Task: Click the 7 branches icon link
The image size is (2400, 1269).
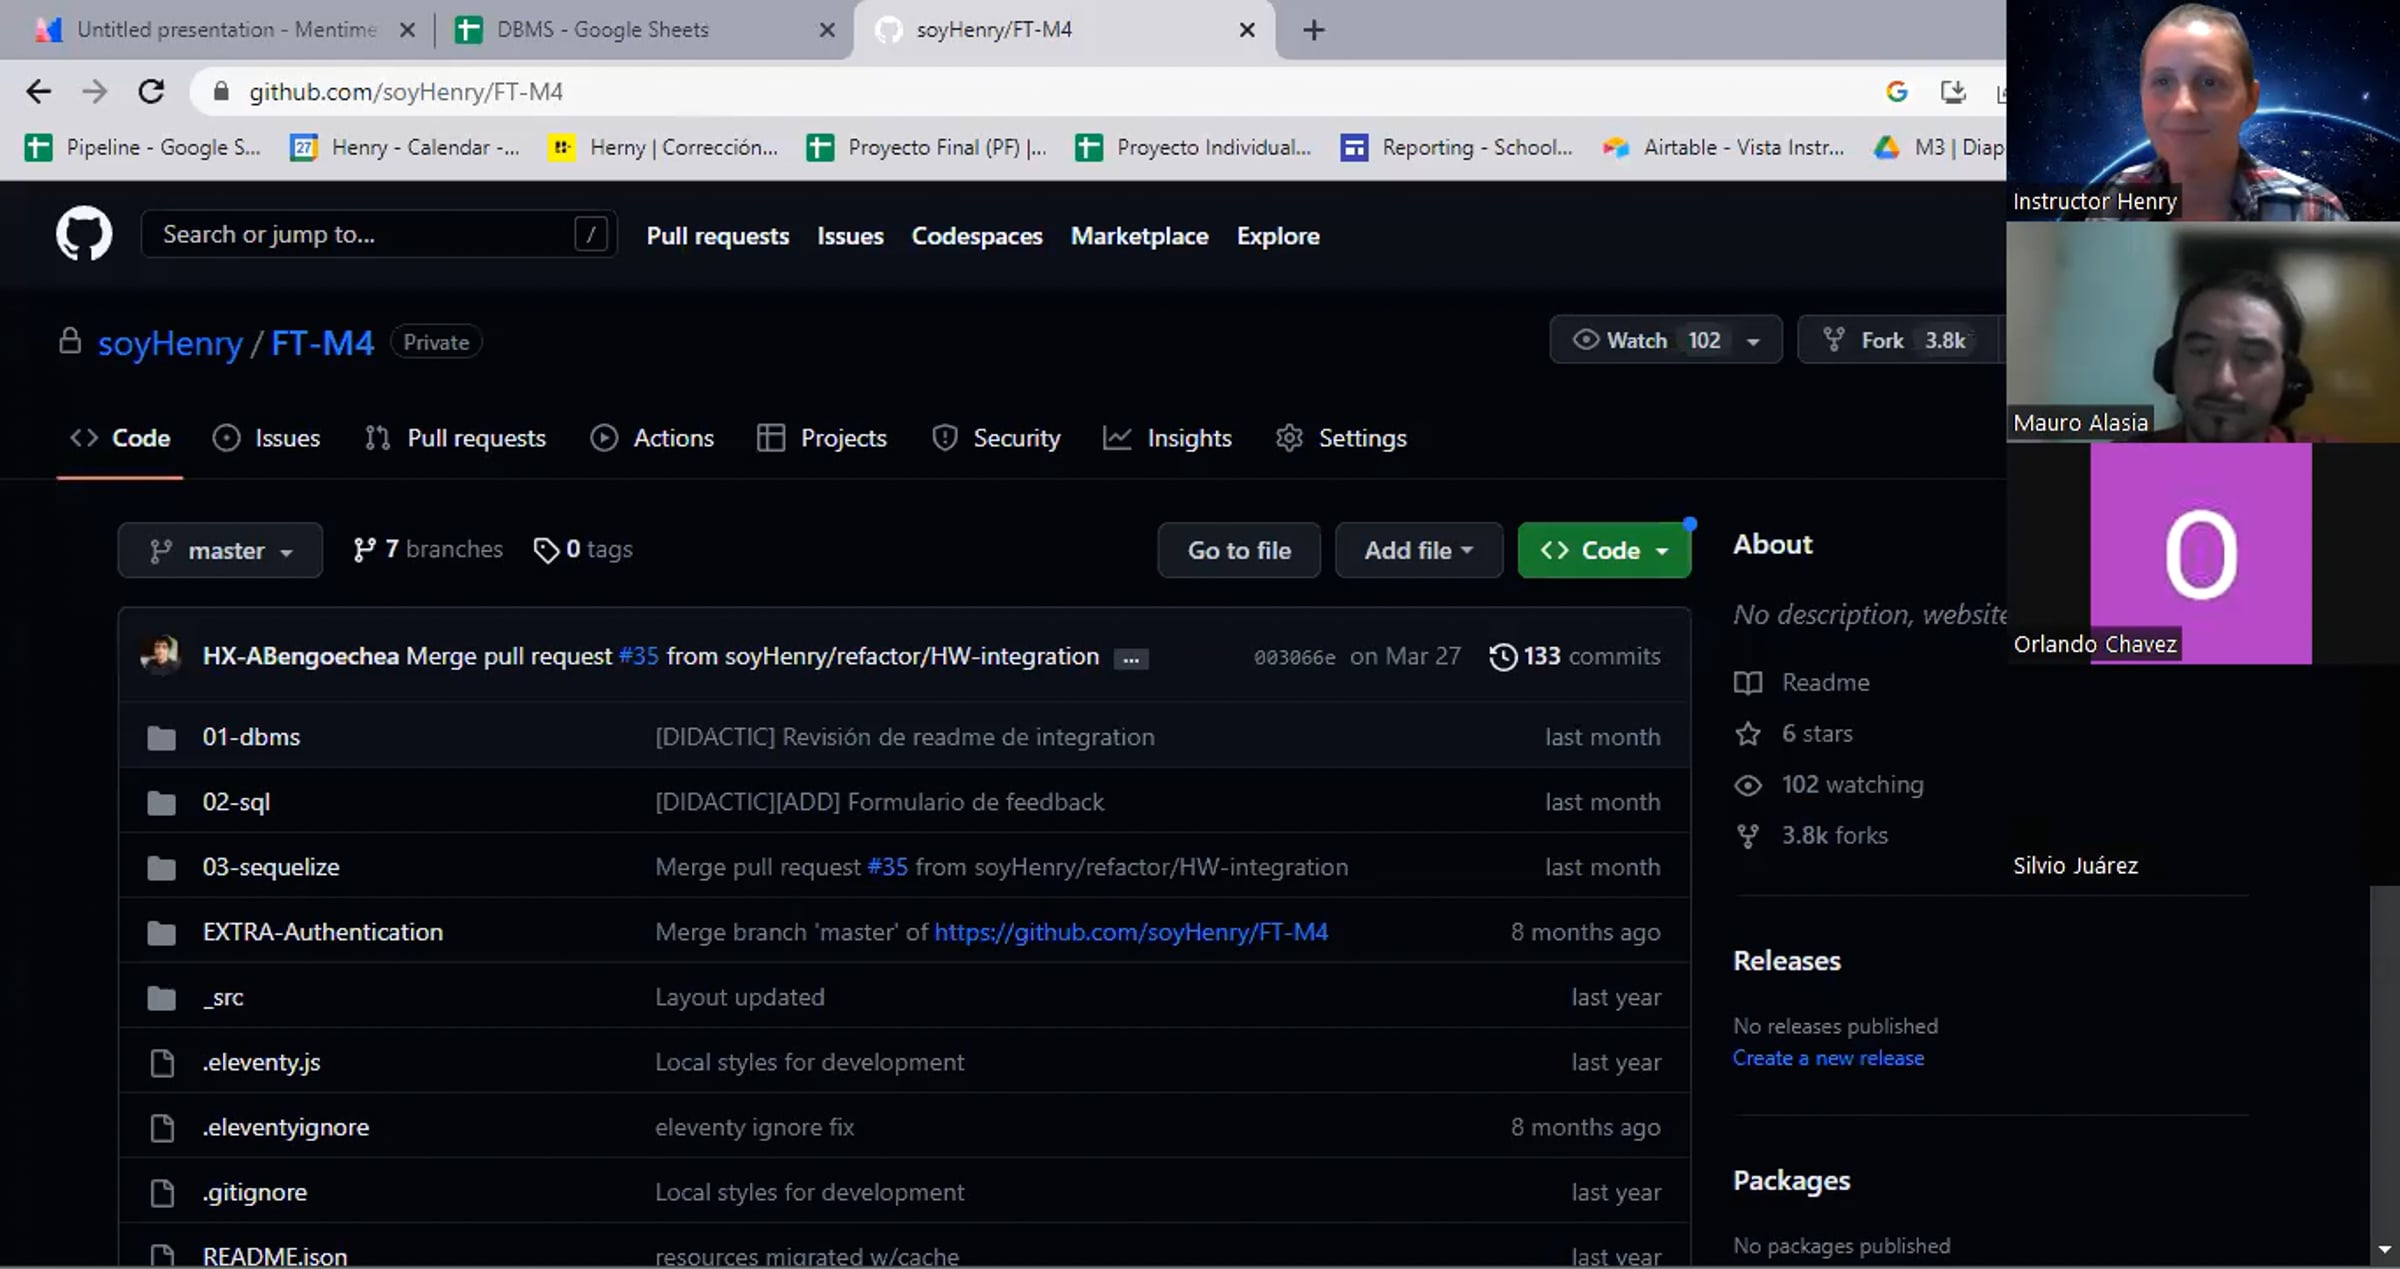Action: (364, 550)
